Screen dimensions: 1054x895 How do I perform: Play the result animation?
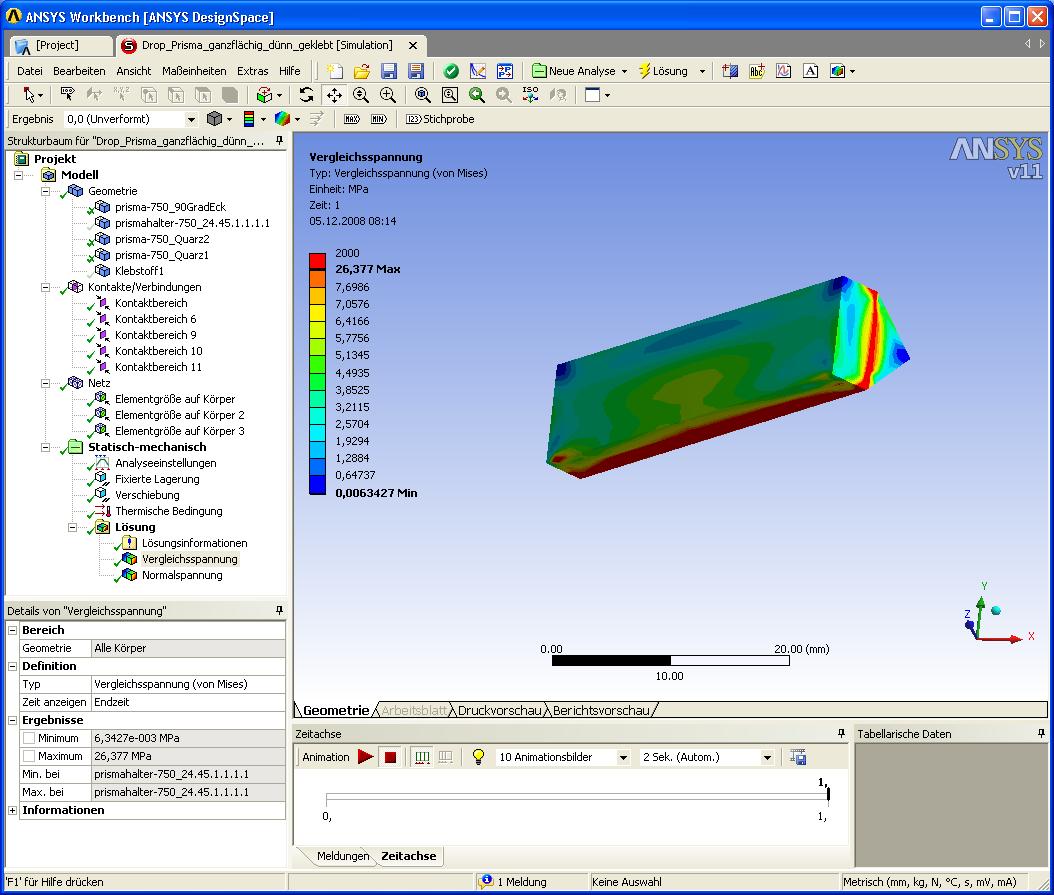click(366, 757)
